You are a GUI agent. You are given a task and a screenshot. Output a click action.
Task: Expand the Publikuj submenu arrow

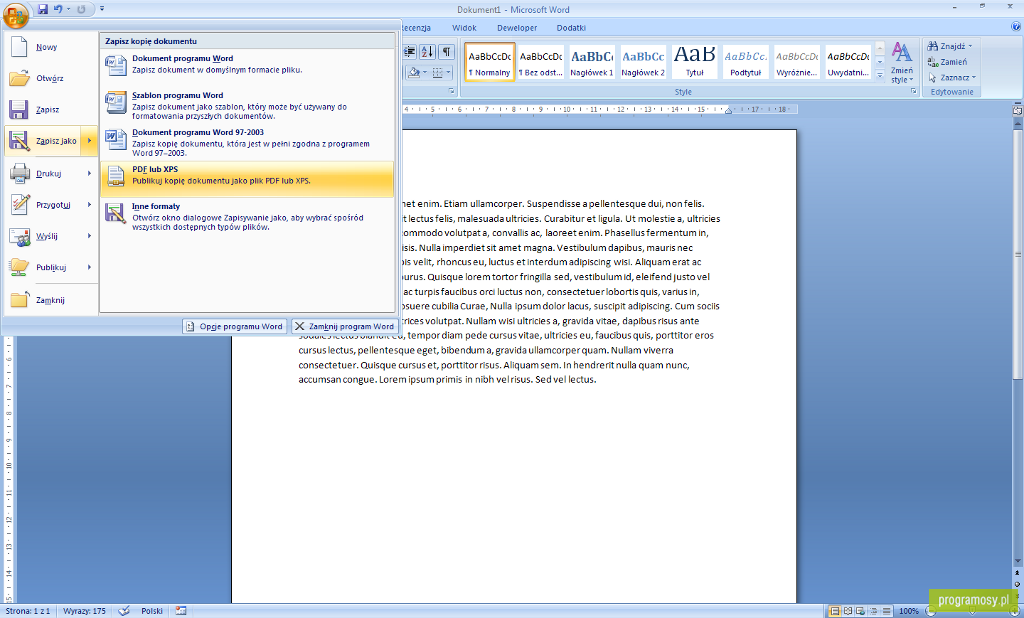[x=89, y=267]
